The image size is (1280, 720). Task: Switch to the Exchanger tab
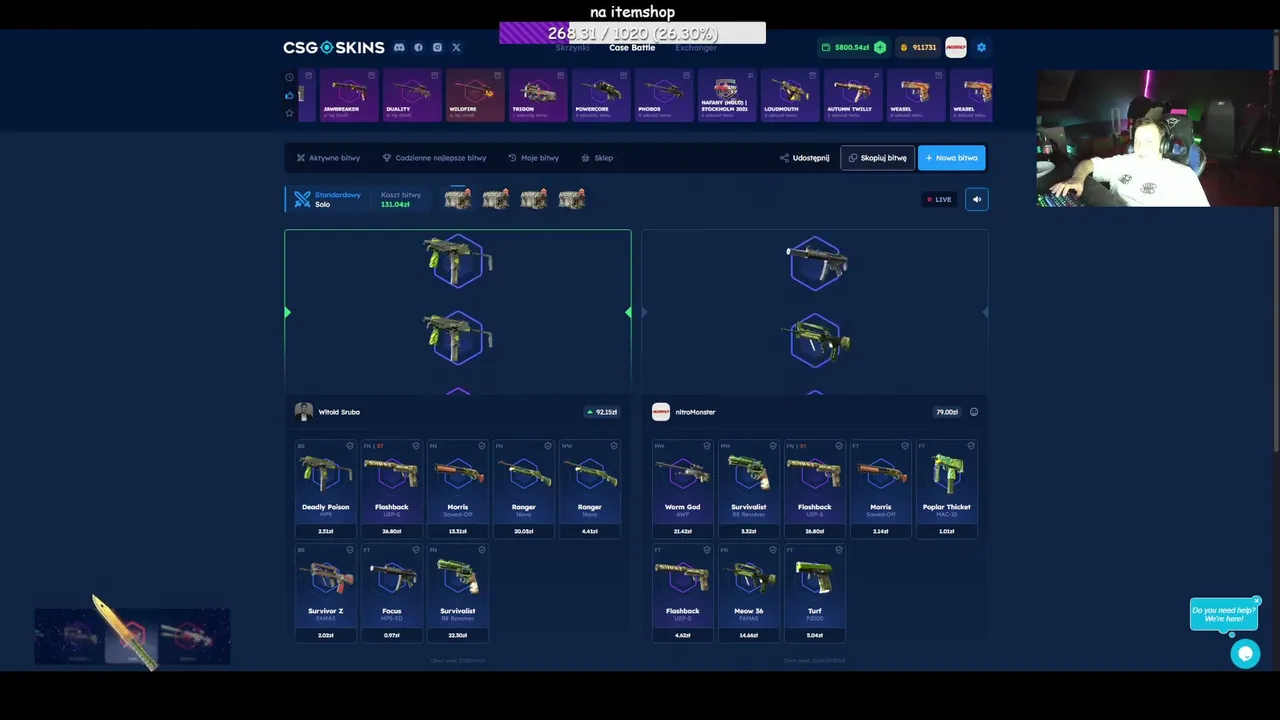point(696,48)
